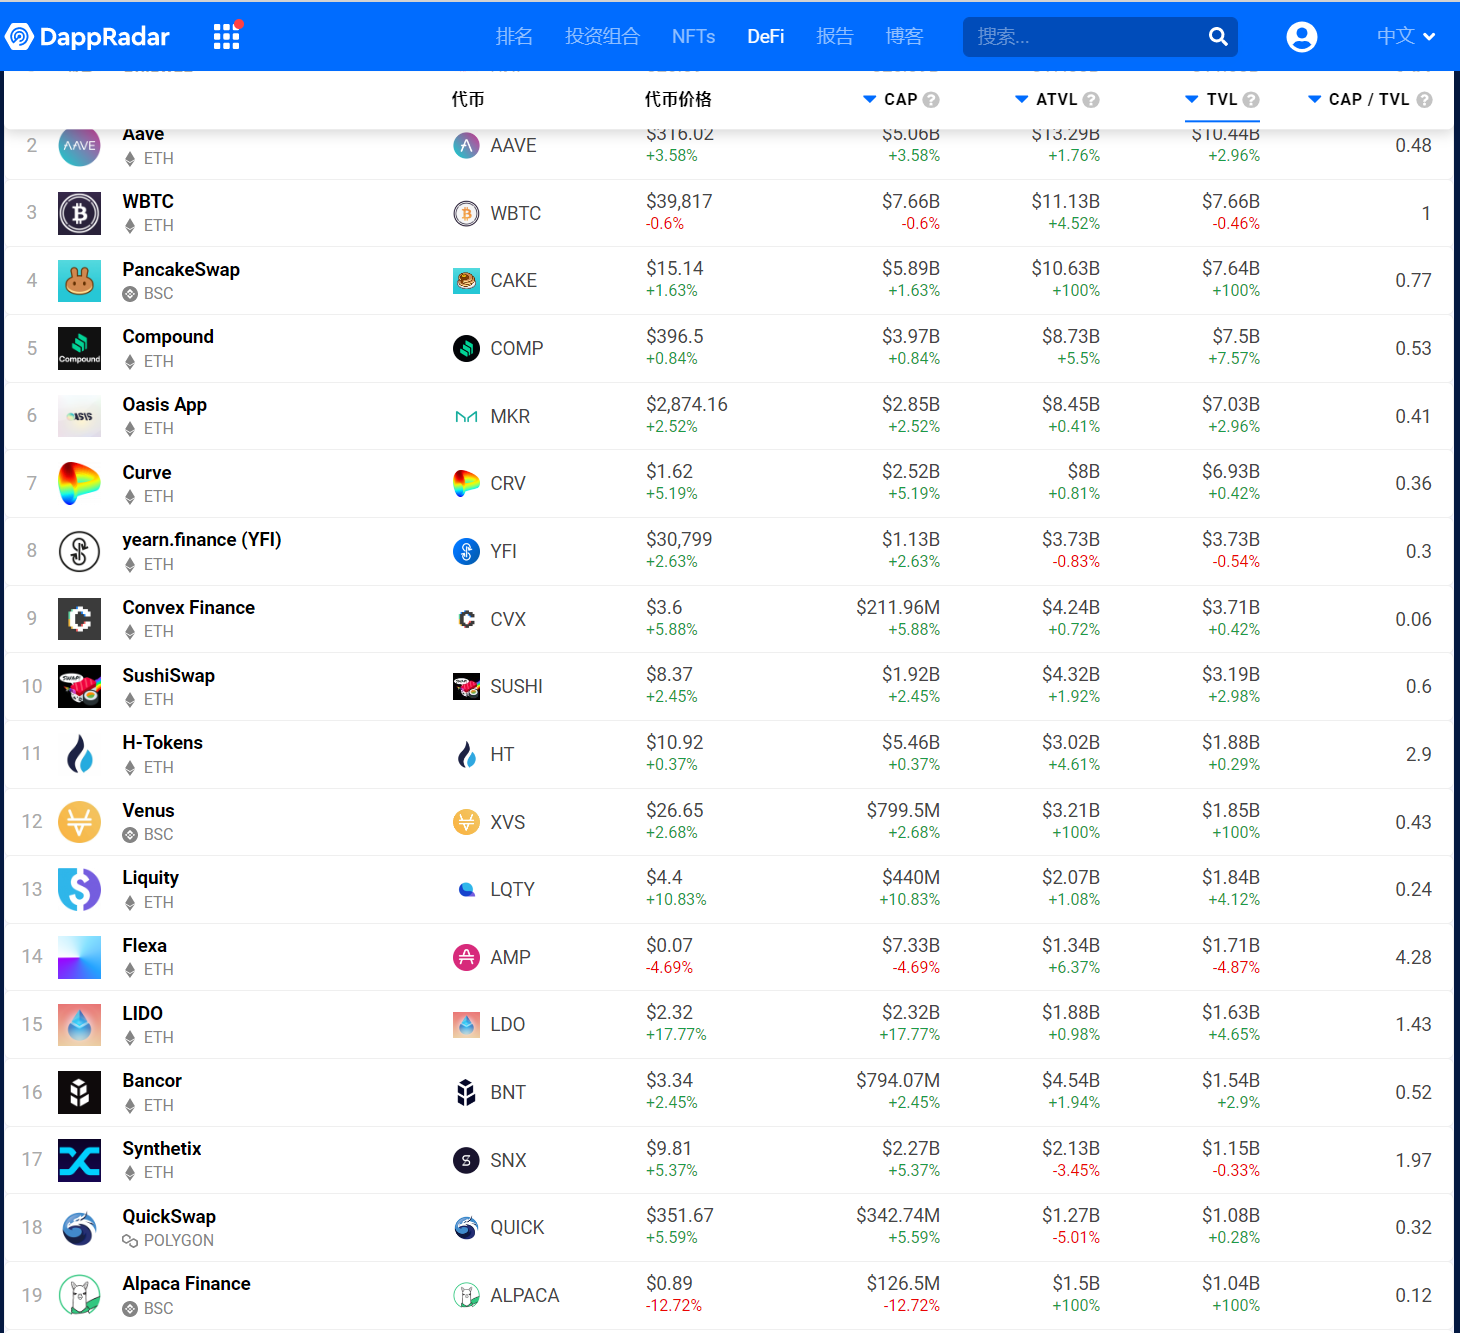Click the BNT token icon
The width and height of the screenshot is (1460, 1333).
click(466, 1093)
